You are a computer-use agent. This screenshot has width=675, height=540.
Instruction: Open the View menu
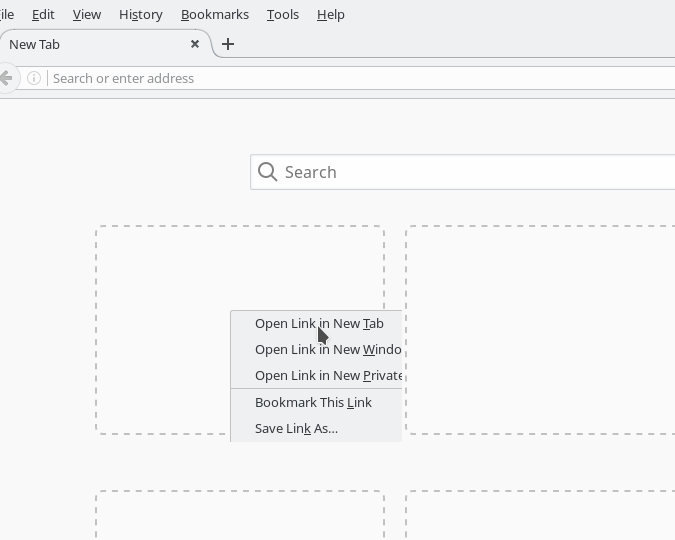point(87,14)
